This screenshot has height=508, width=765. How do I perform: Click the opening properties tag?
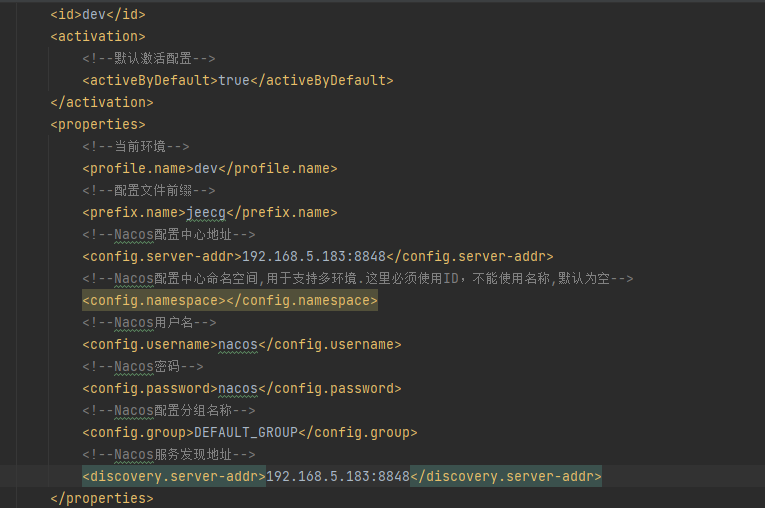98,124
